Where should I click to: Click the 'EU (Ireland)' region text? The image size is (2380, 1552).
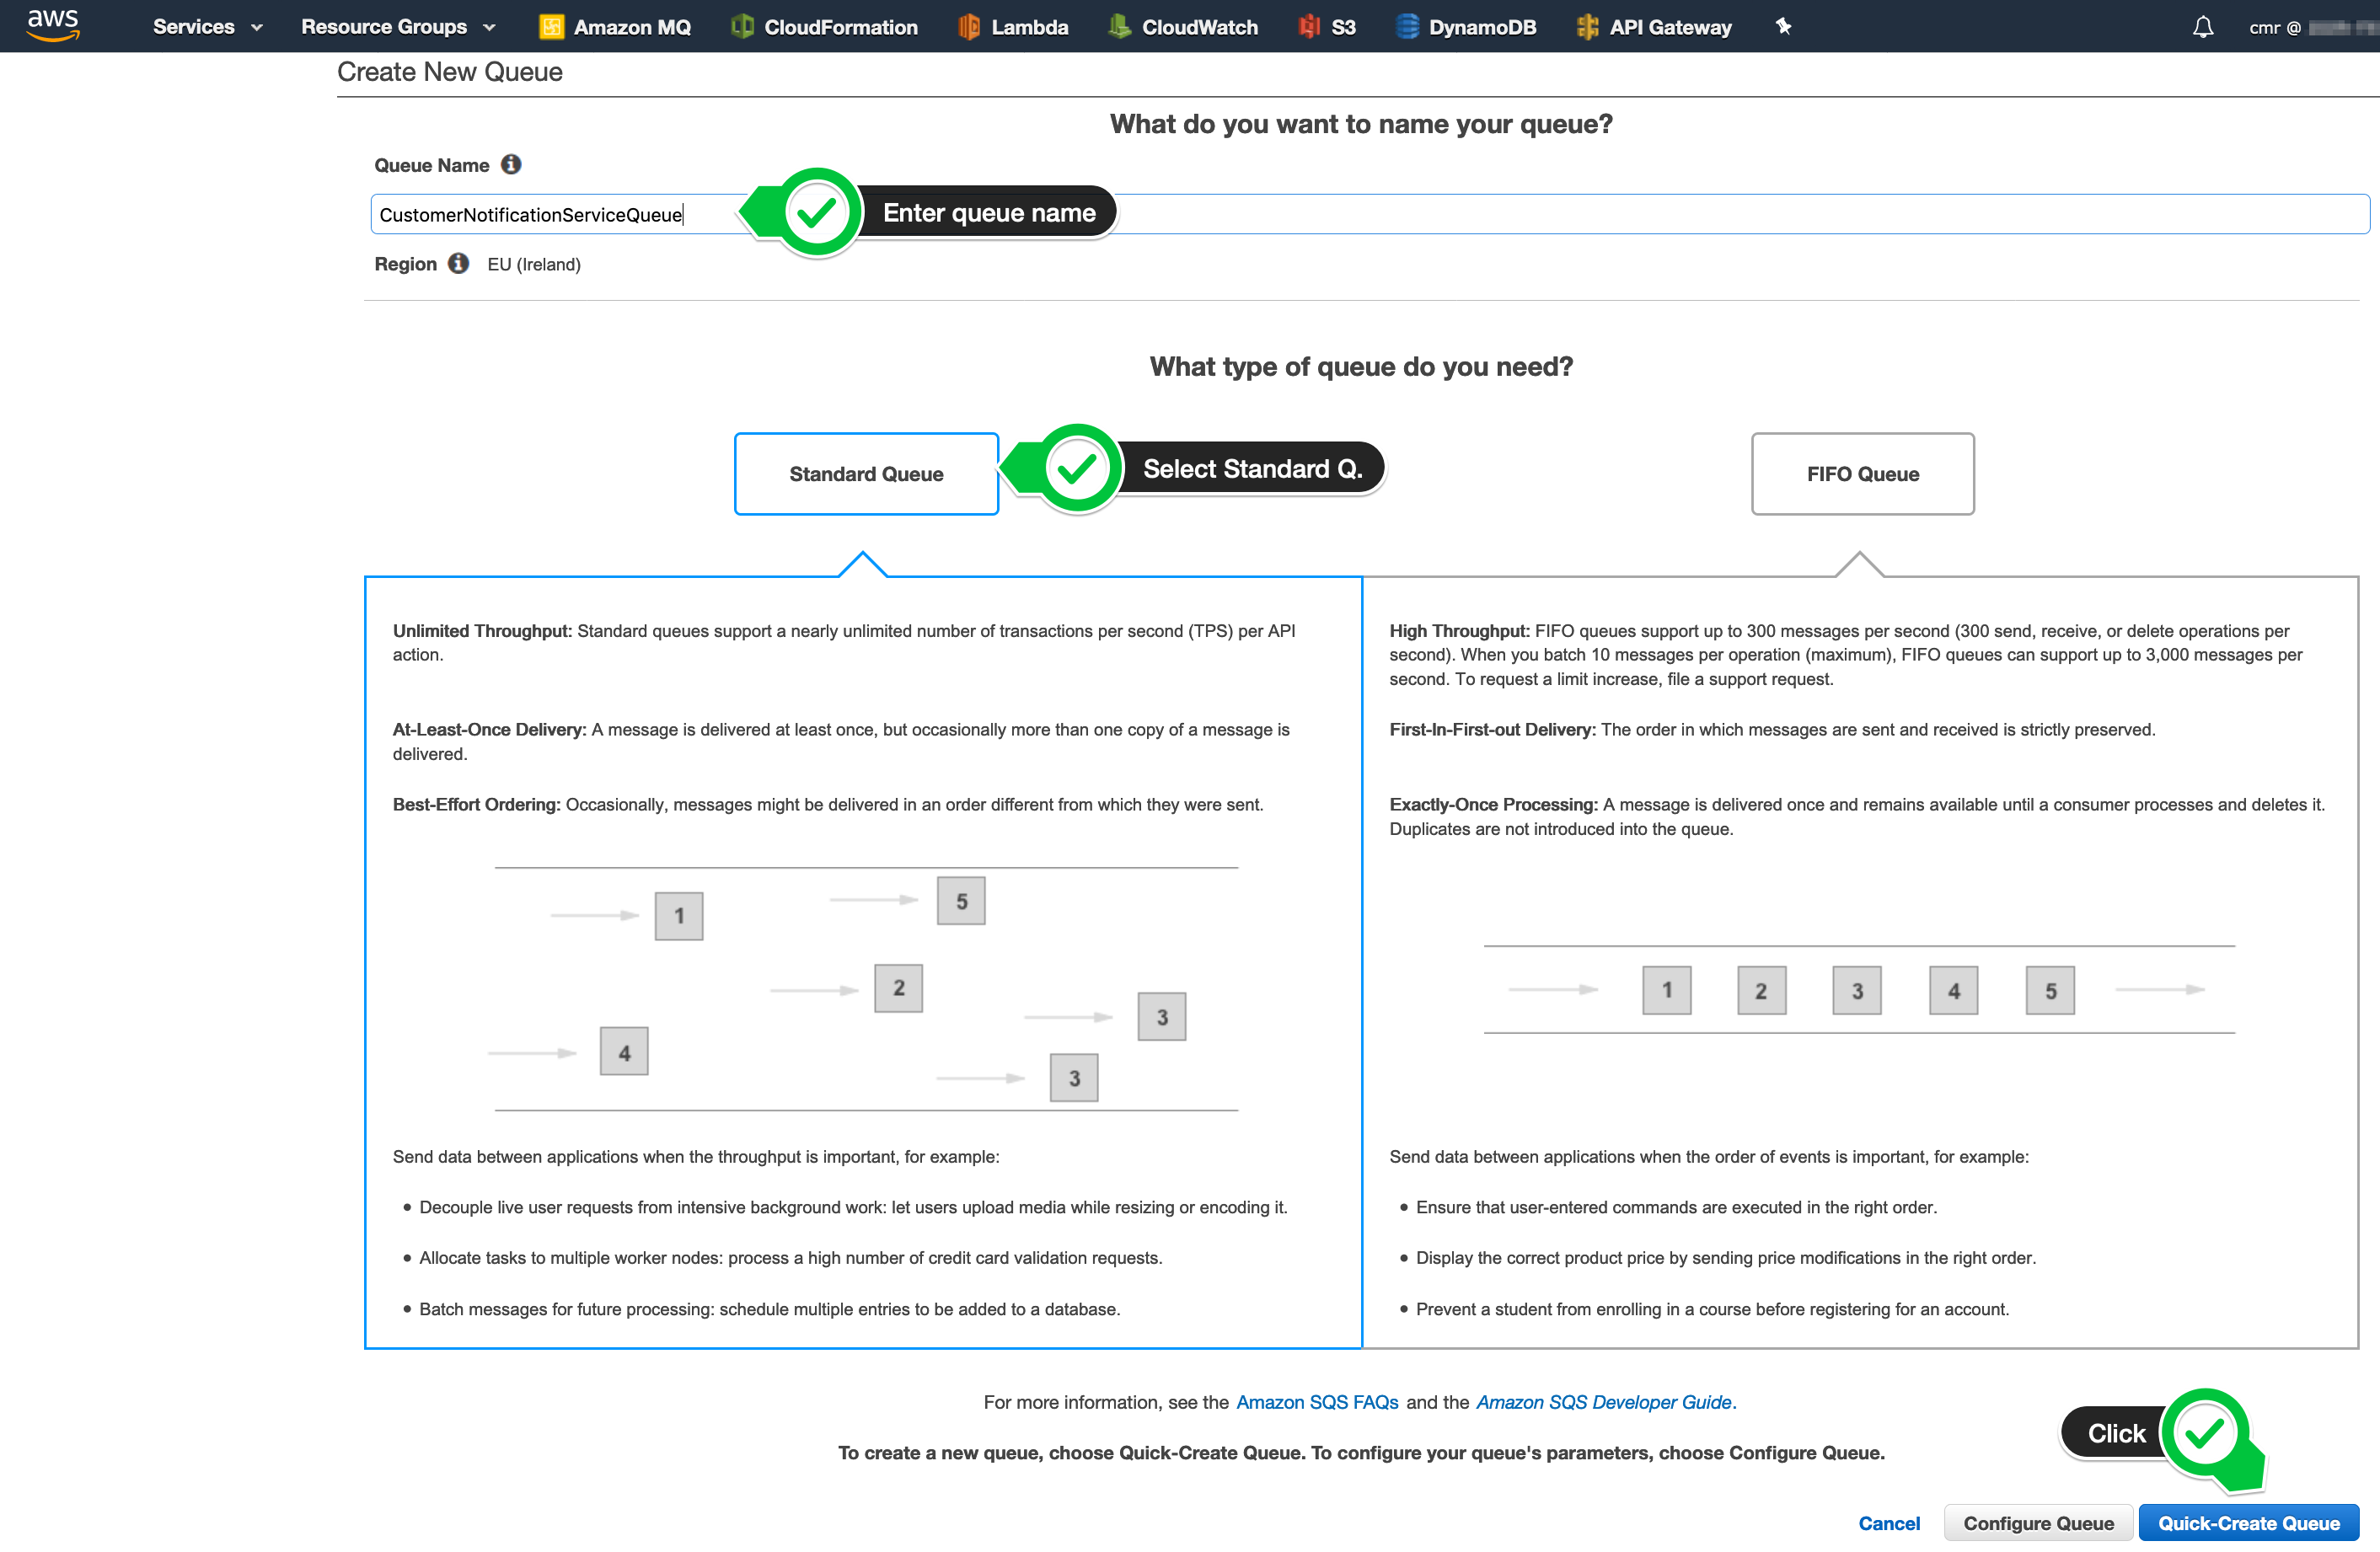pos(534,264)
